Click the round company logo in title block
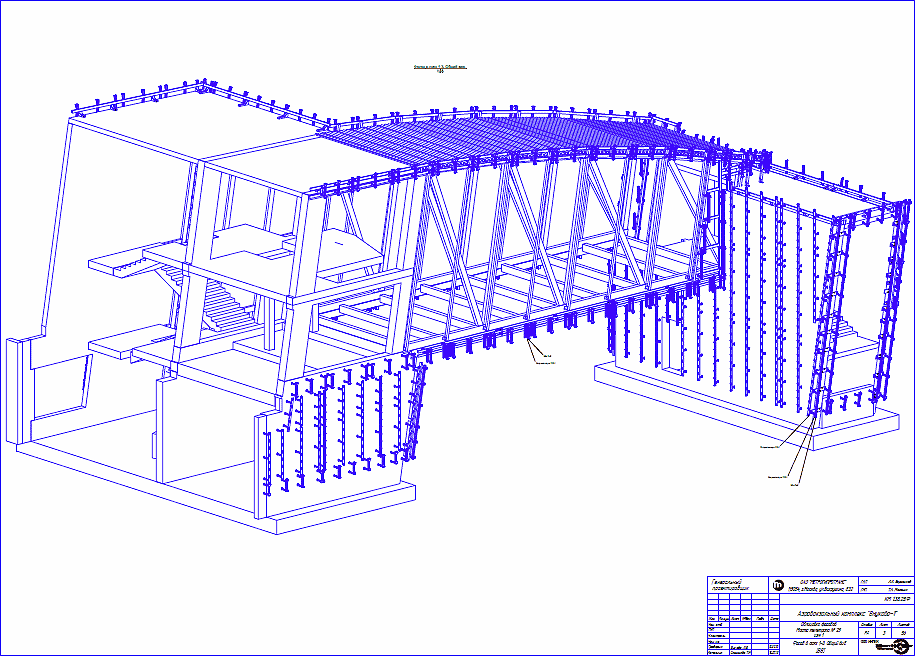Image resolution: width=915 pixels, height=656 pixels. [778, 584]
